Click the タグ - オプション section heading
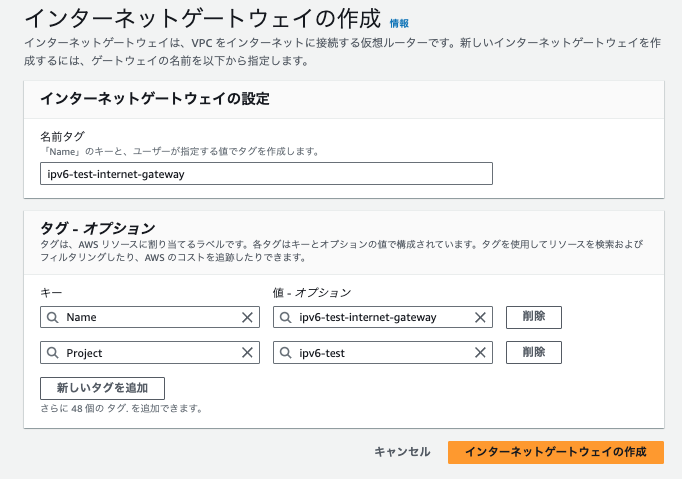The image size is (682, 479). point(97,228)
